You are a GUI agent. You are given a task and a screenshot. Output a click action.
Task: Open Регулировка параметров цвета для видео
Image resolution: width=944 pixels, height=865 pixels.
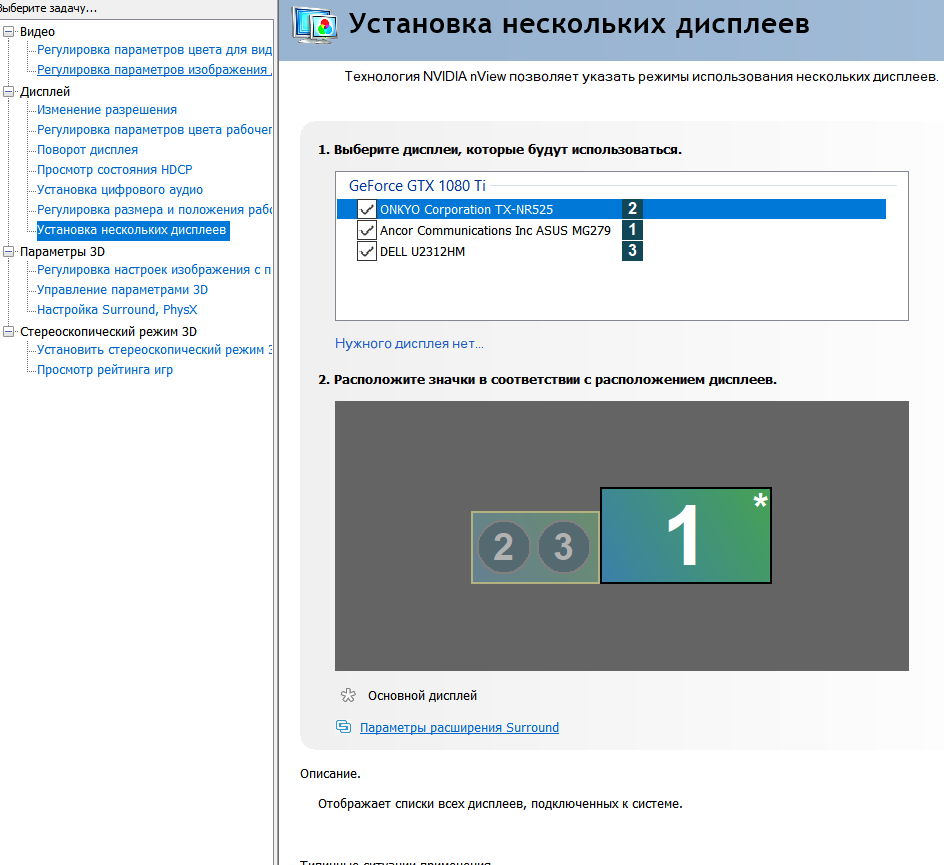coord(155,50)
